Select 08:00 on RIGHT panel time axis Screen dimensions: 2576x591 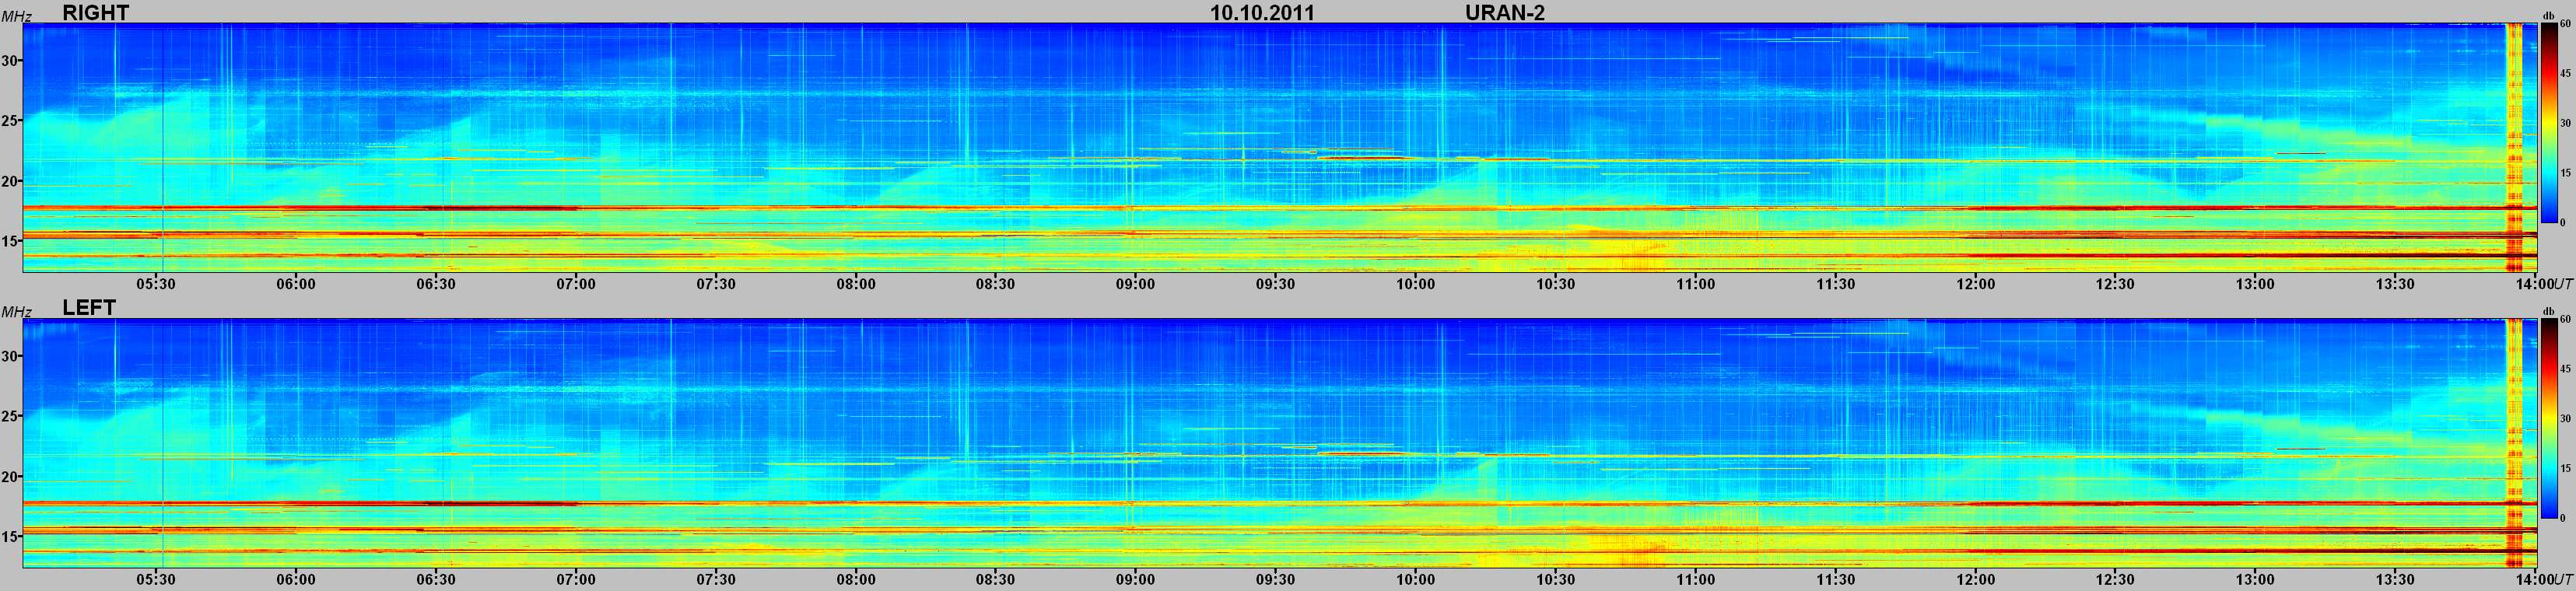point(856,284)
